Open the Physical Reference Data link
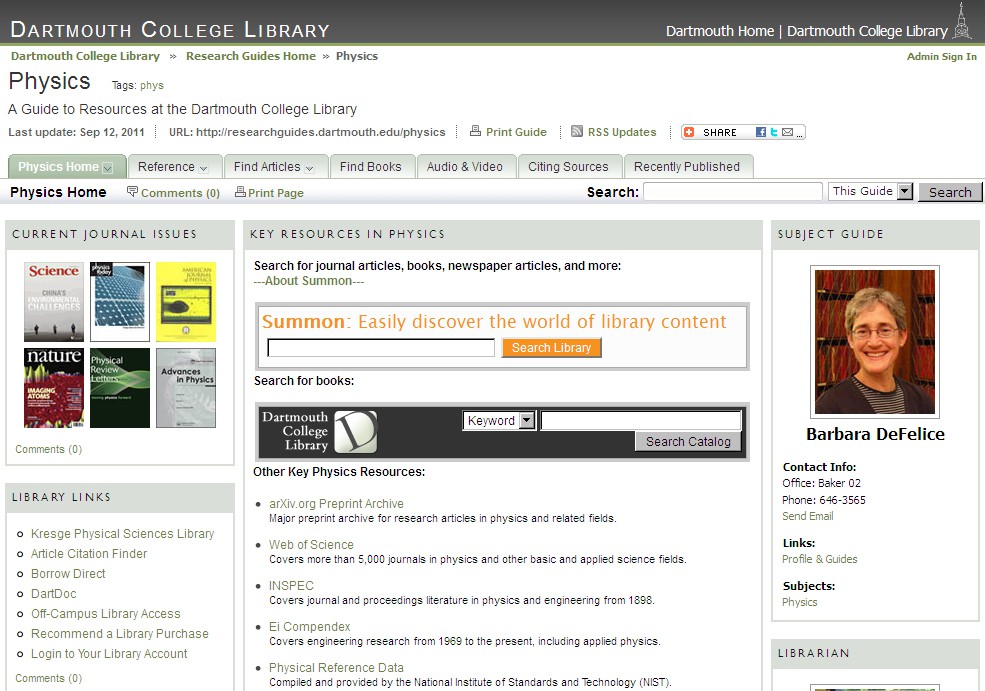Image resolution: width=986 pixels, height=691 pixels. tap(336, 667)
